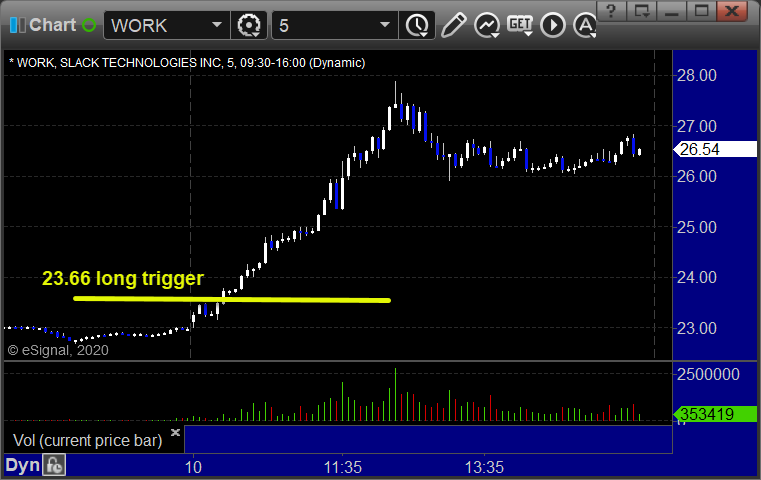The image size is (761, 480).
Task: Click the tallest green volume bar
Action: [395, 394]
